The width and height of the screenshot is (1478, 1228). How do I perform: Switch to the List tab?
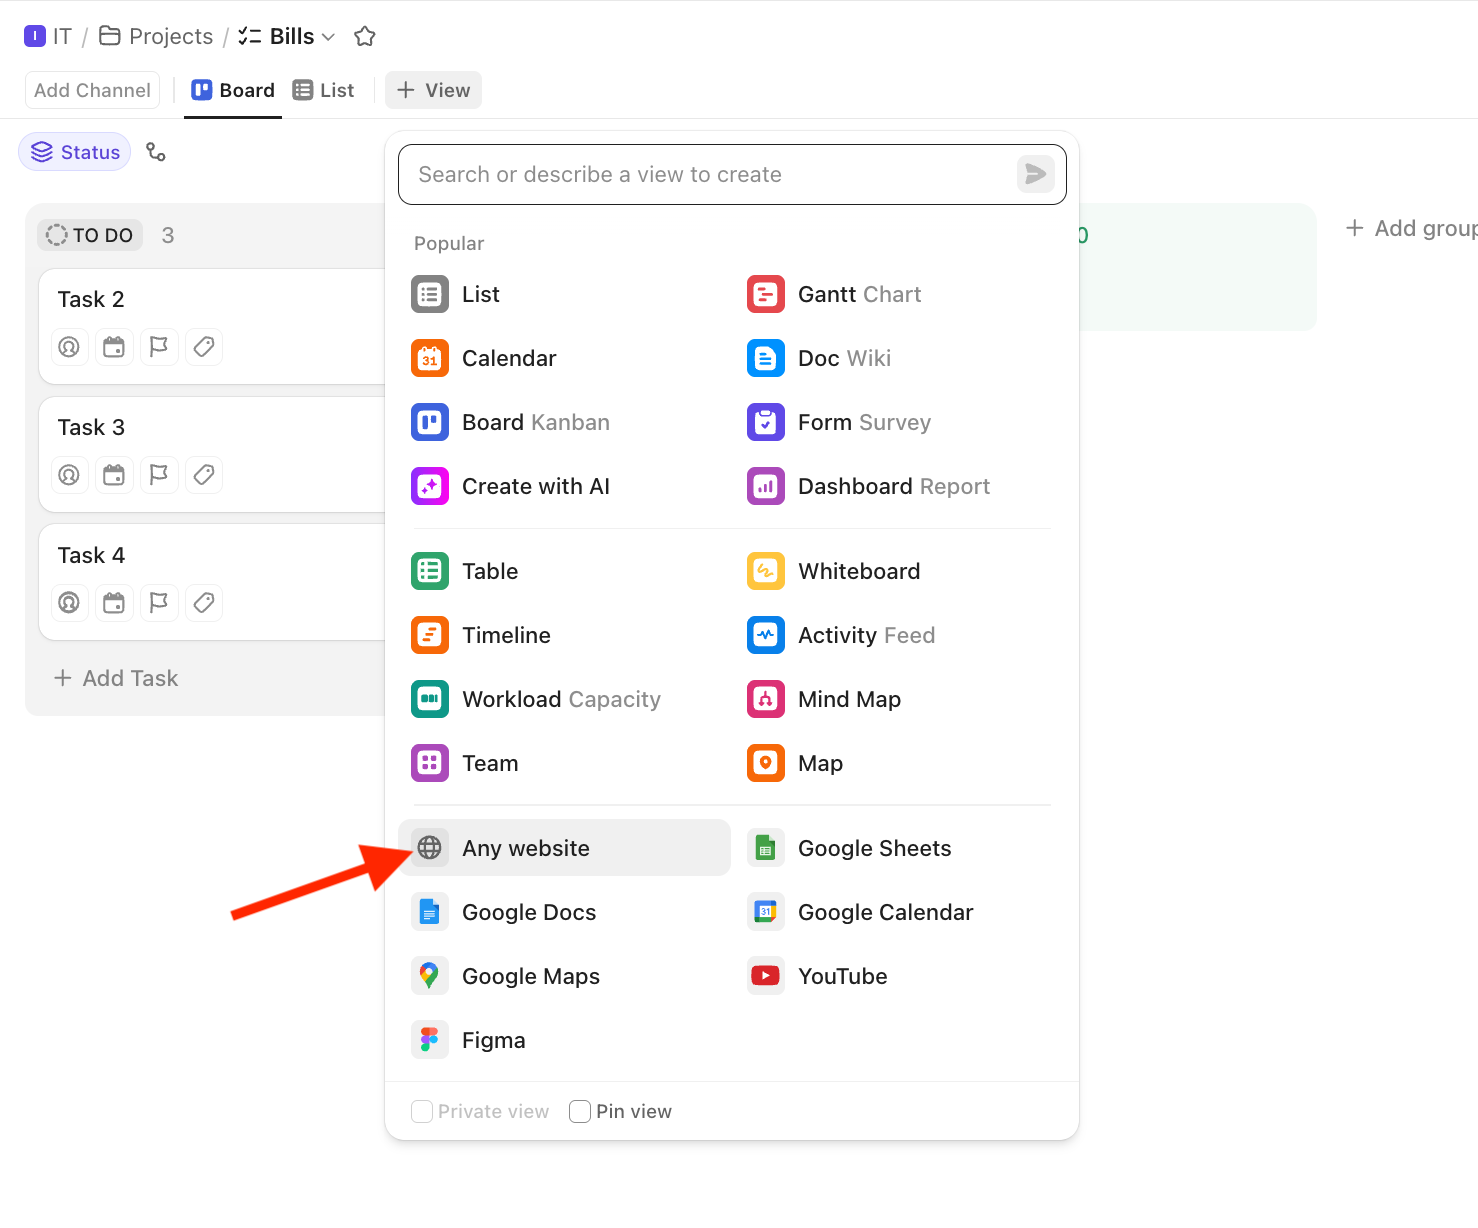[323, 90]
